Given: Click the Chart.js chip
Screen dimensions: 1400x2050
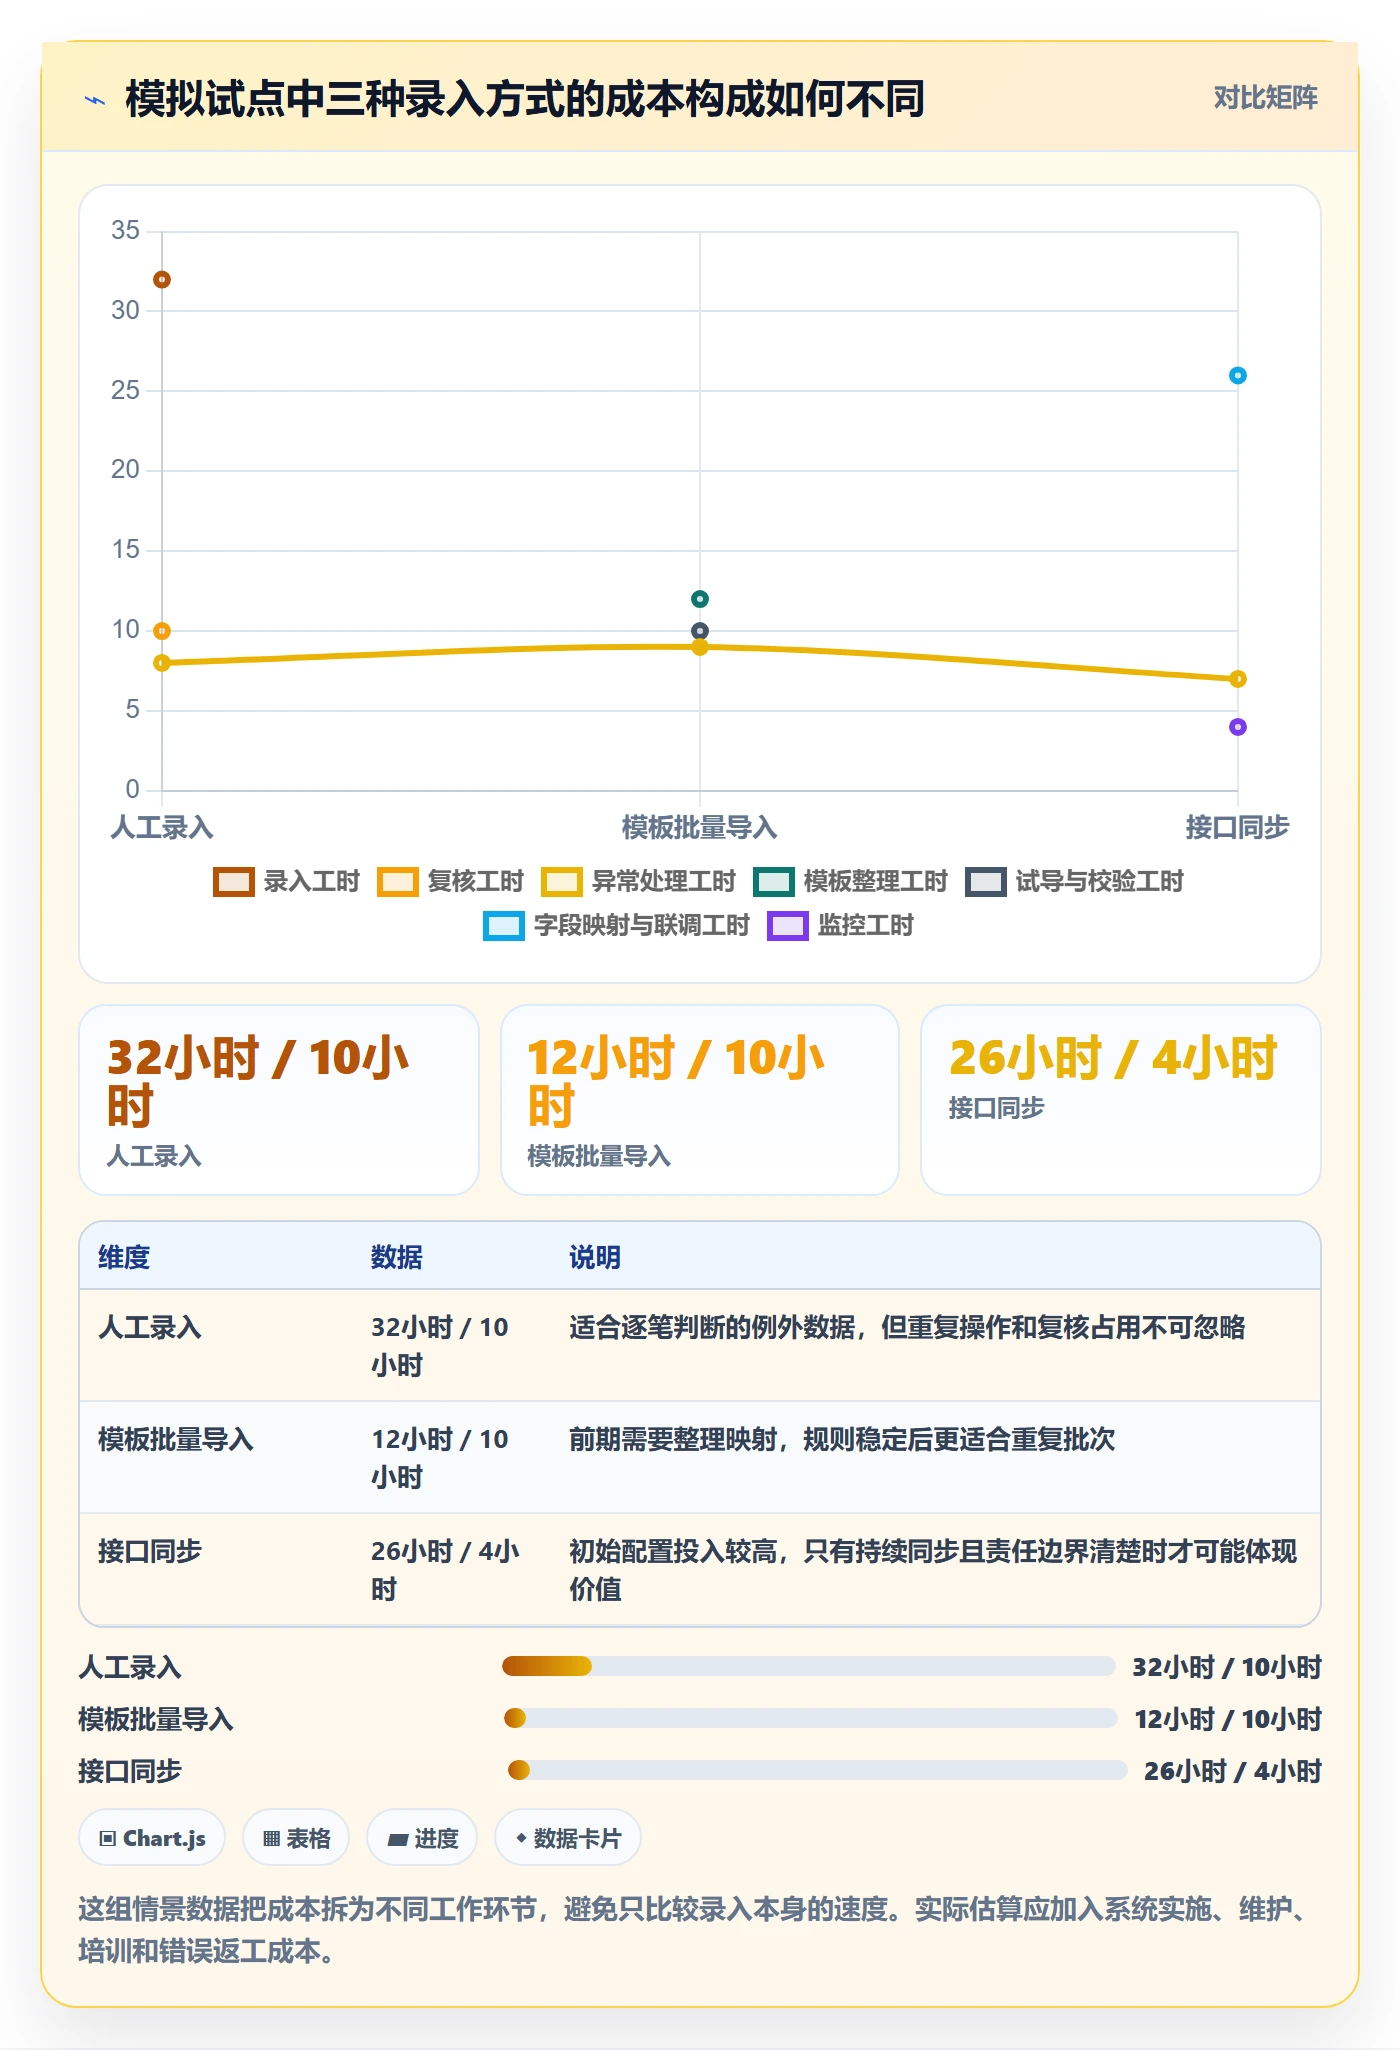Looking at the screenshot, I should pyautogui.click(x=152, y=1838).
